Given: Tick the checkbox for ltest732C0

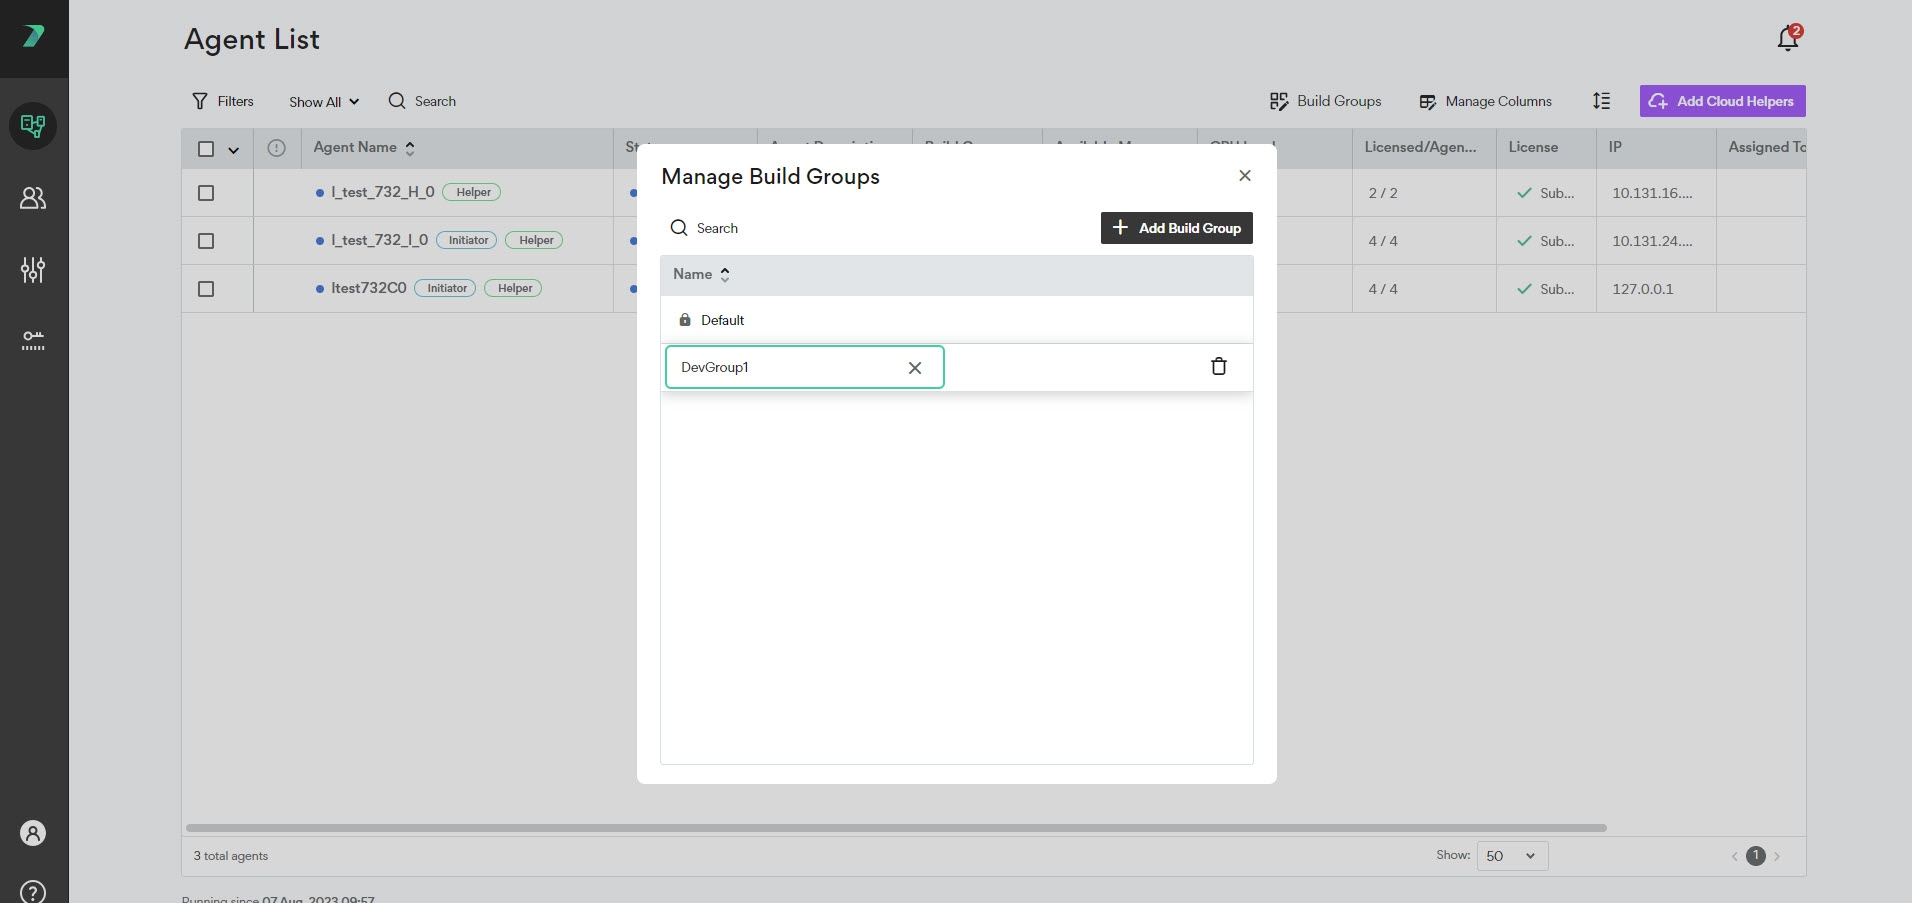Looking at the screenshot, I should [206, 289].
